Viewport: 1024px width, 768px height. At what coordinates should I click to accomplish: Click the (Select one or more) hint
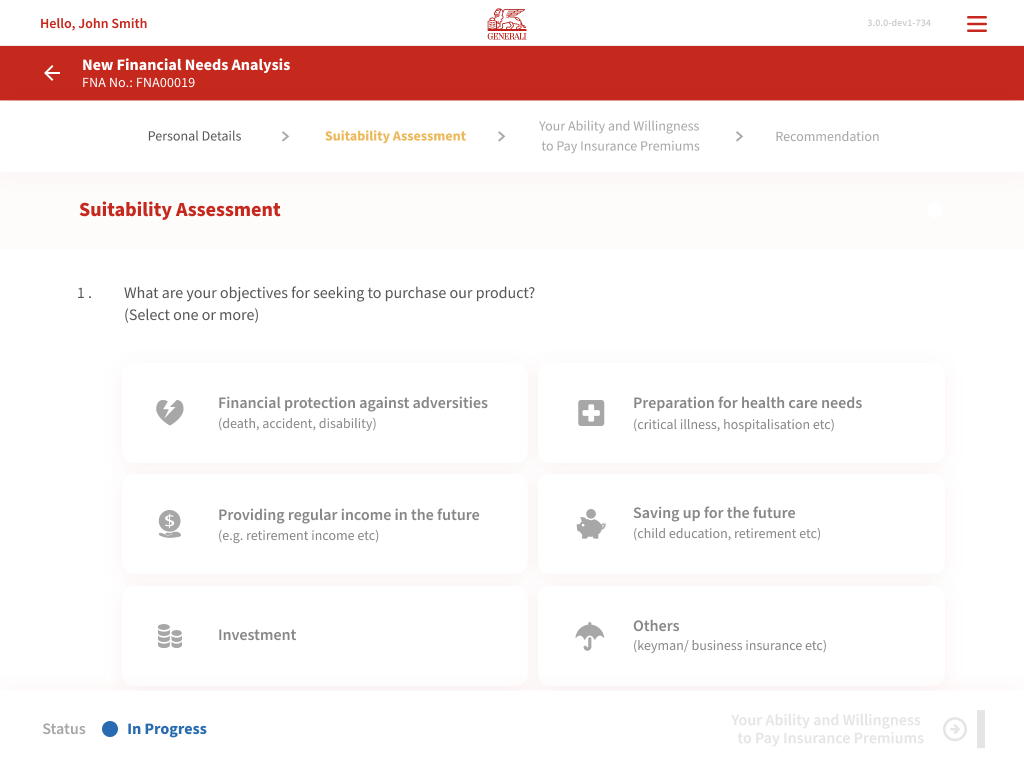191,315
